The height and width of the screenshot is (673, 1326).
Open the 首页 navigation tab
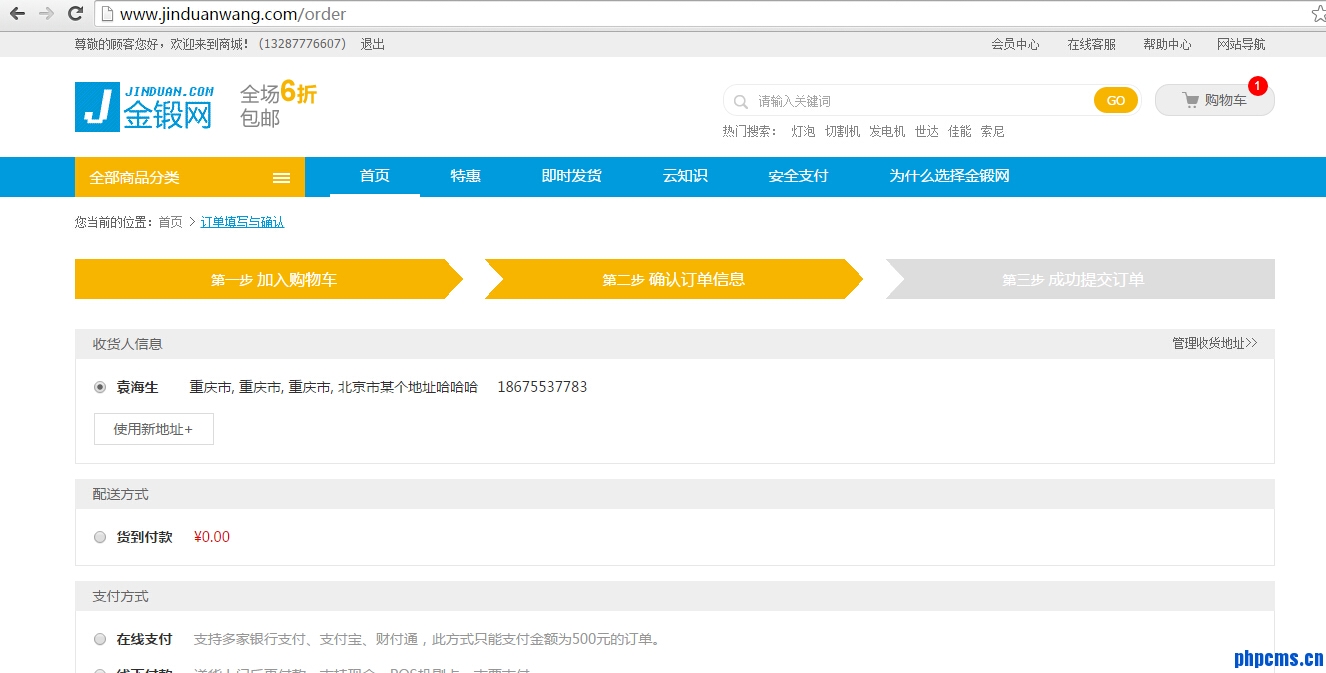click(x=375, y=176)
